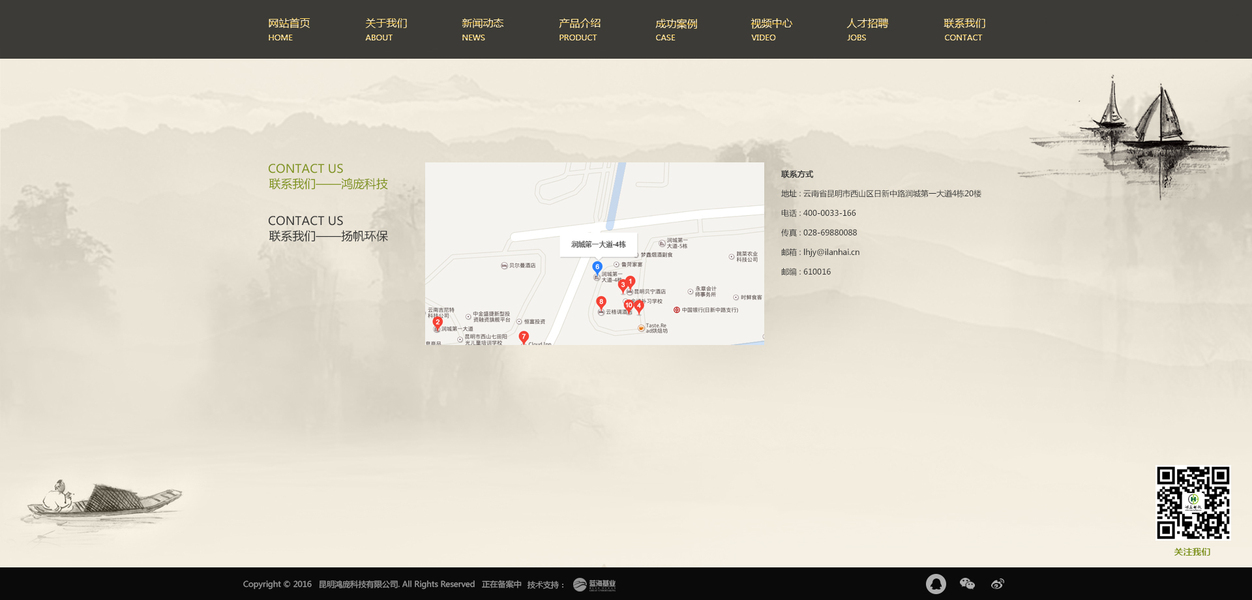Viewport: 1252px width, 600px height.
Task: Select red map marker number 1
Action: point(630,283)
